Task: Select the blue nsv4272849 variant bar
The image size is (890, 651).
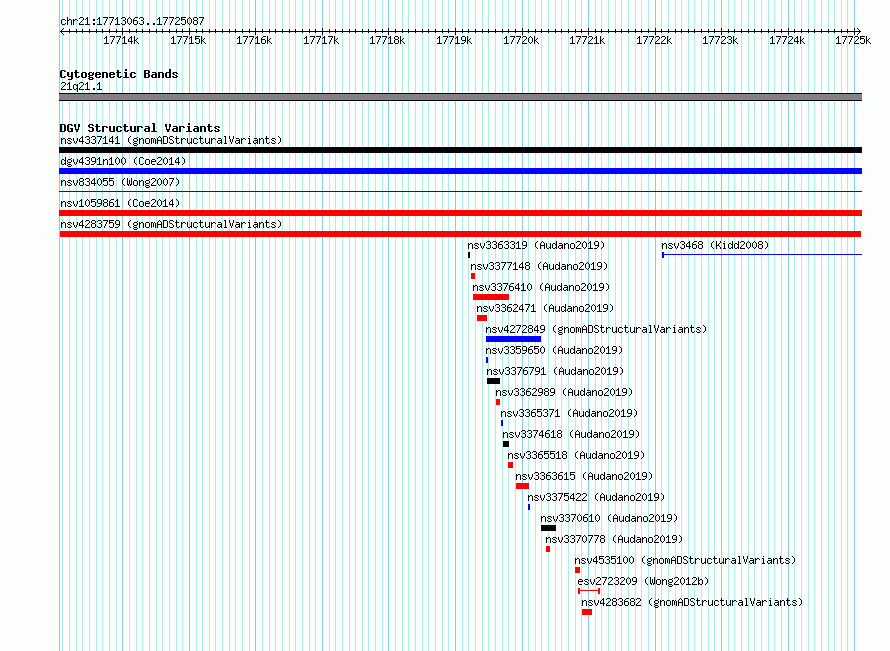Action: 513,339
